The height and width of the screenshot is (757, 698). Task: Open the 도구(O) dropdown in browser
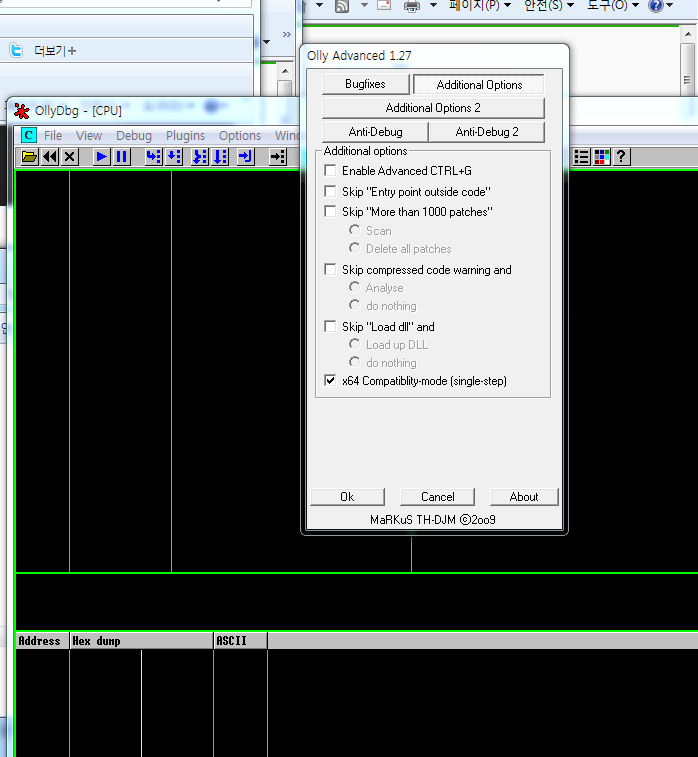[x=613, y=5]
